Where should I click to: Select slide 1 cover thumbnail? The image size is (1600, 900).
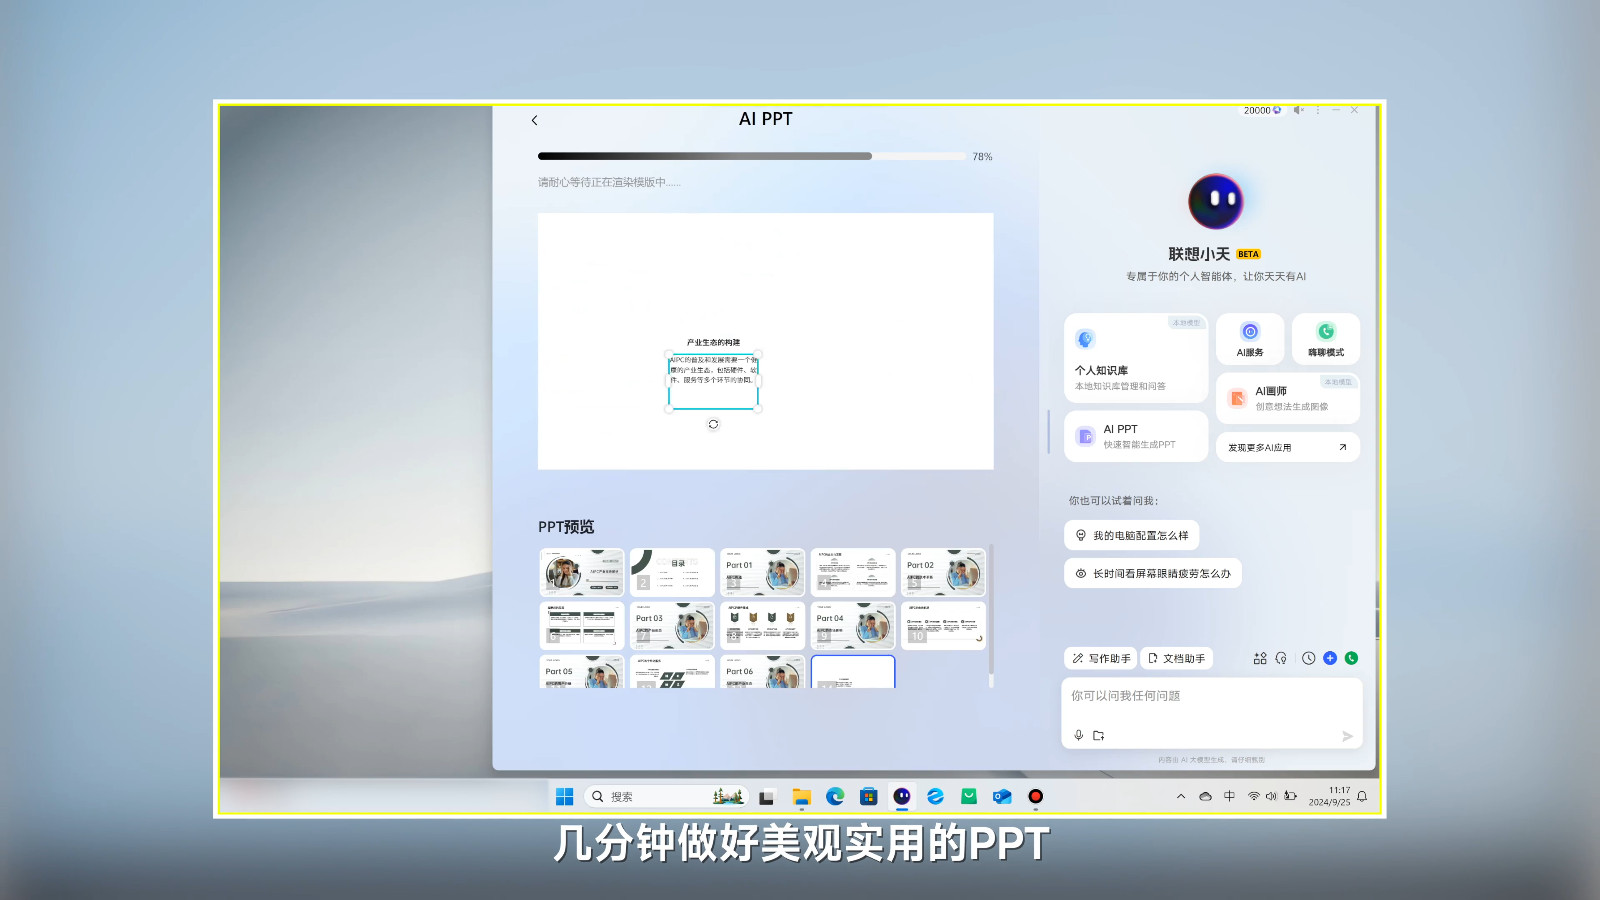coord(582,572)
